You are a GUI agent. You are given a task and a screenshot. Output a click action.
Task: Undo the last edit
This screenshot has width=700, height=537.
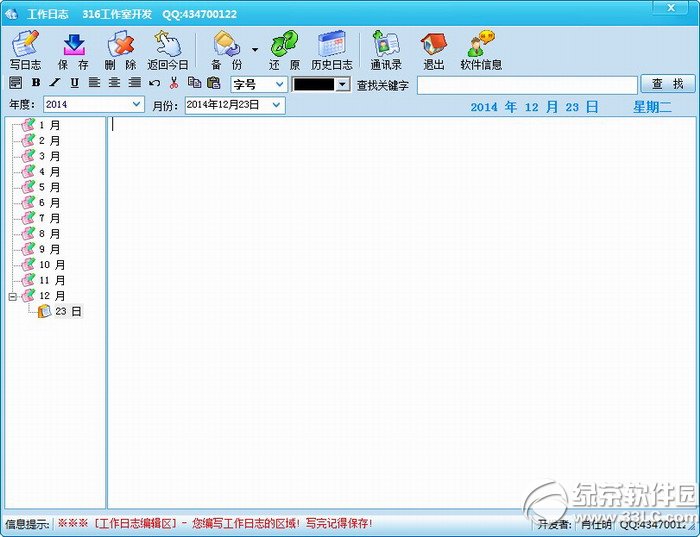coord(154,83)
